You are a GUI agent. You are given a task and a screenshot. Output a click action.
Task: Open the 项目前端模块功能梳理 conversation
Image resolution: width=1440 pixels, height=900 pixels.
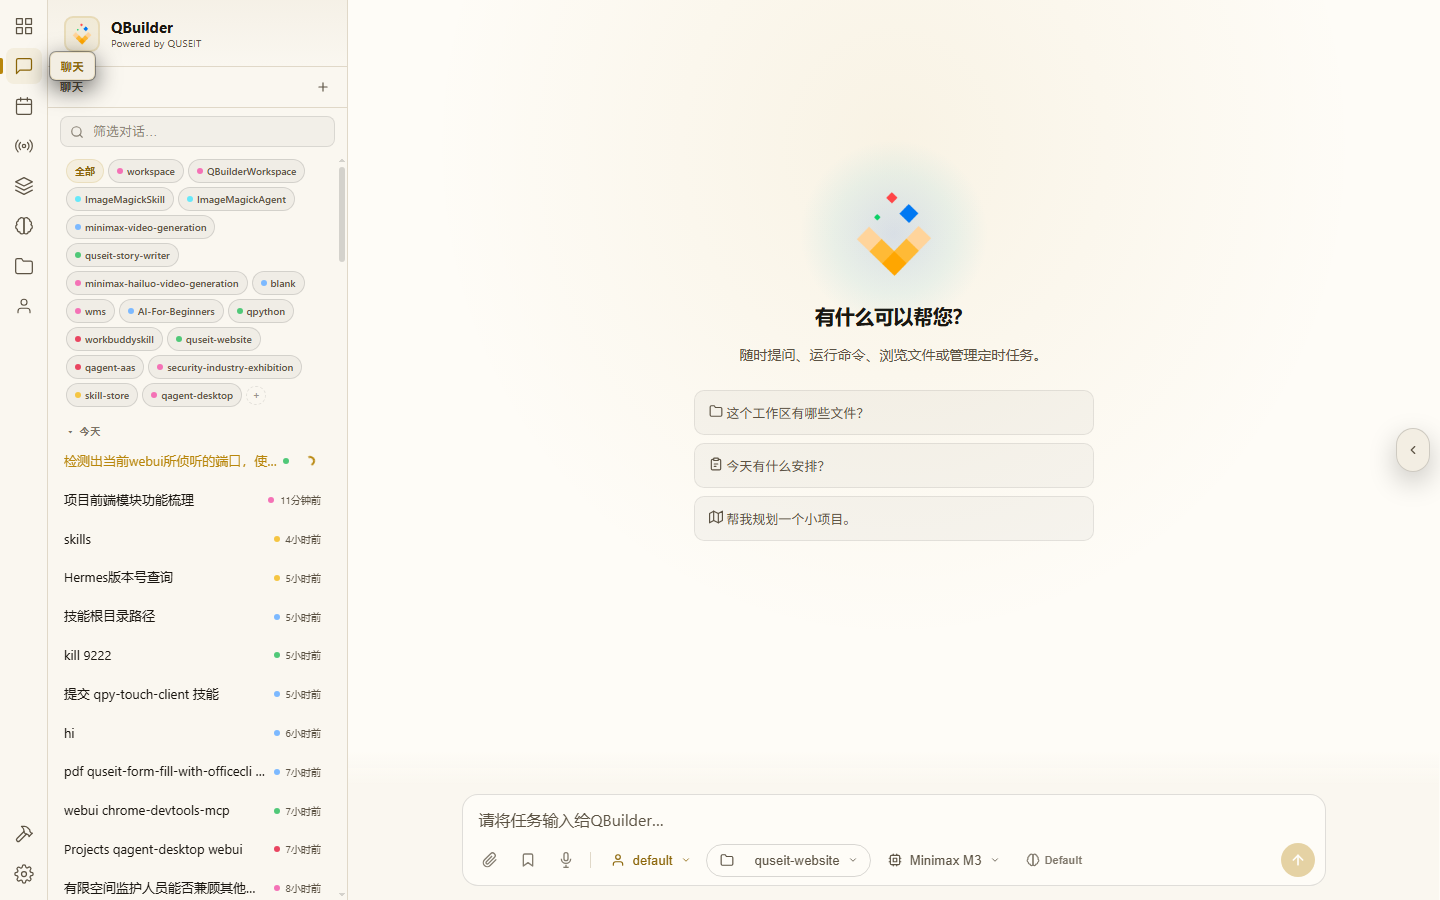192,500
